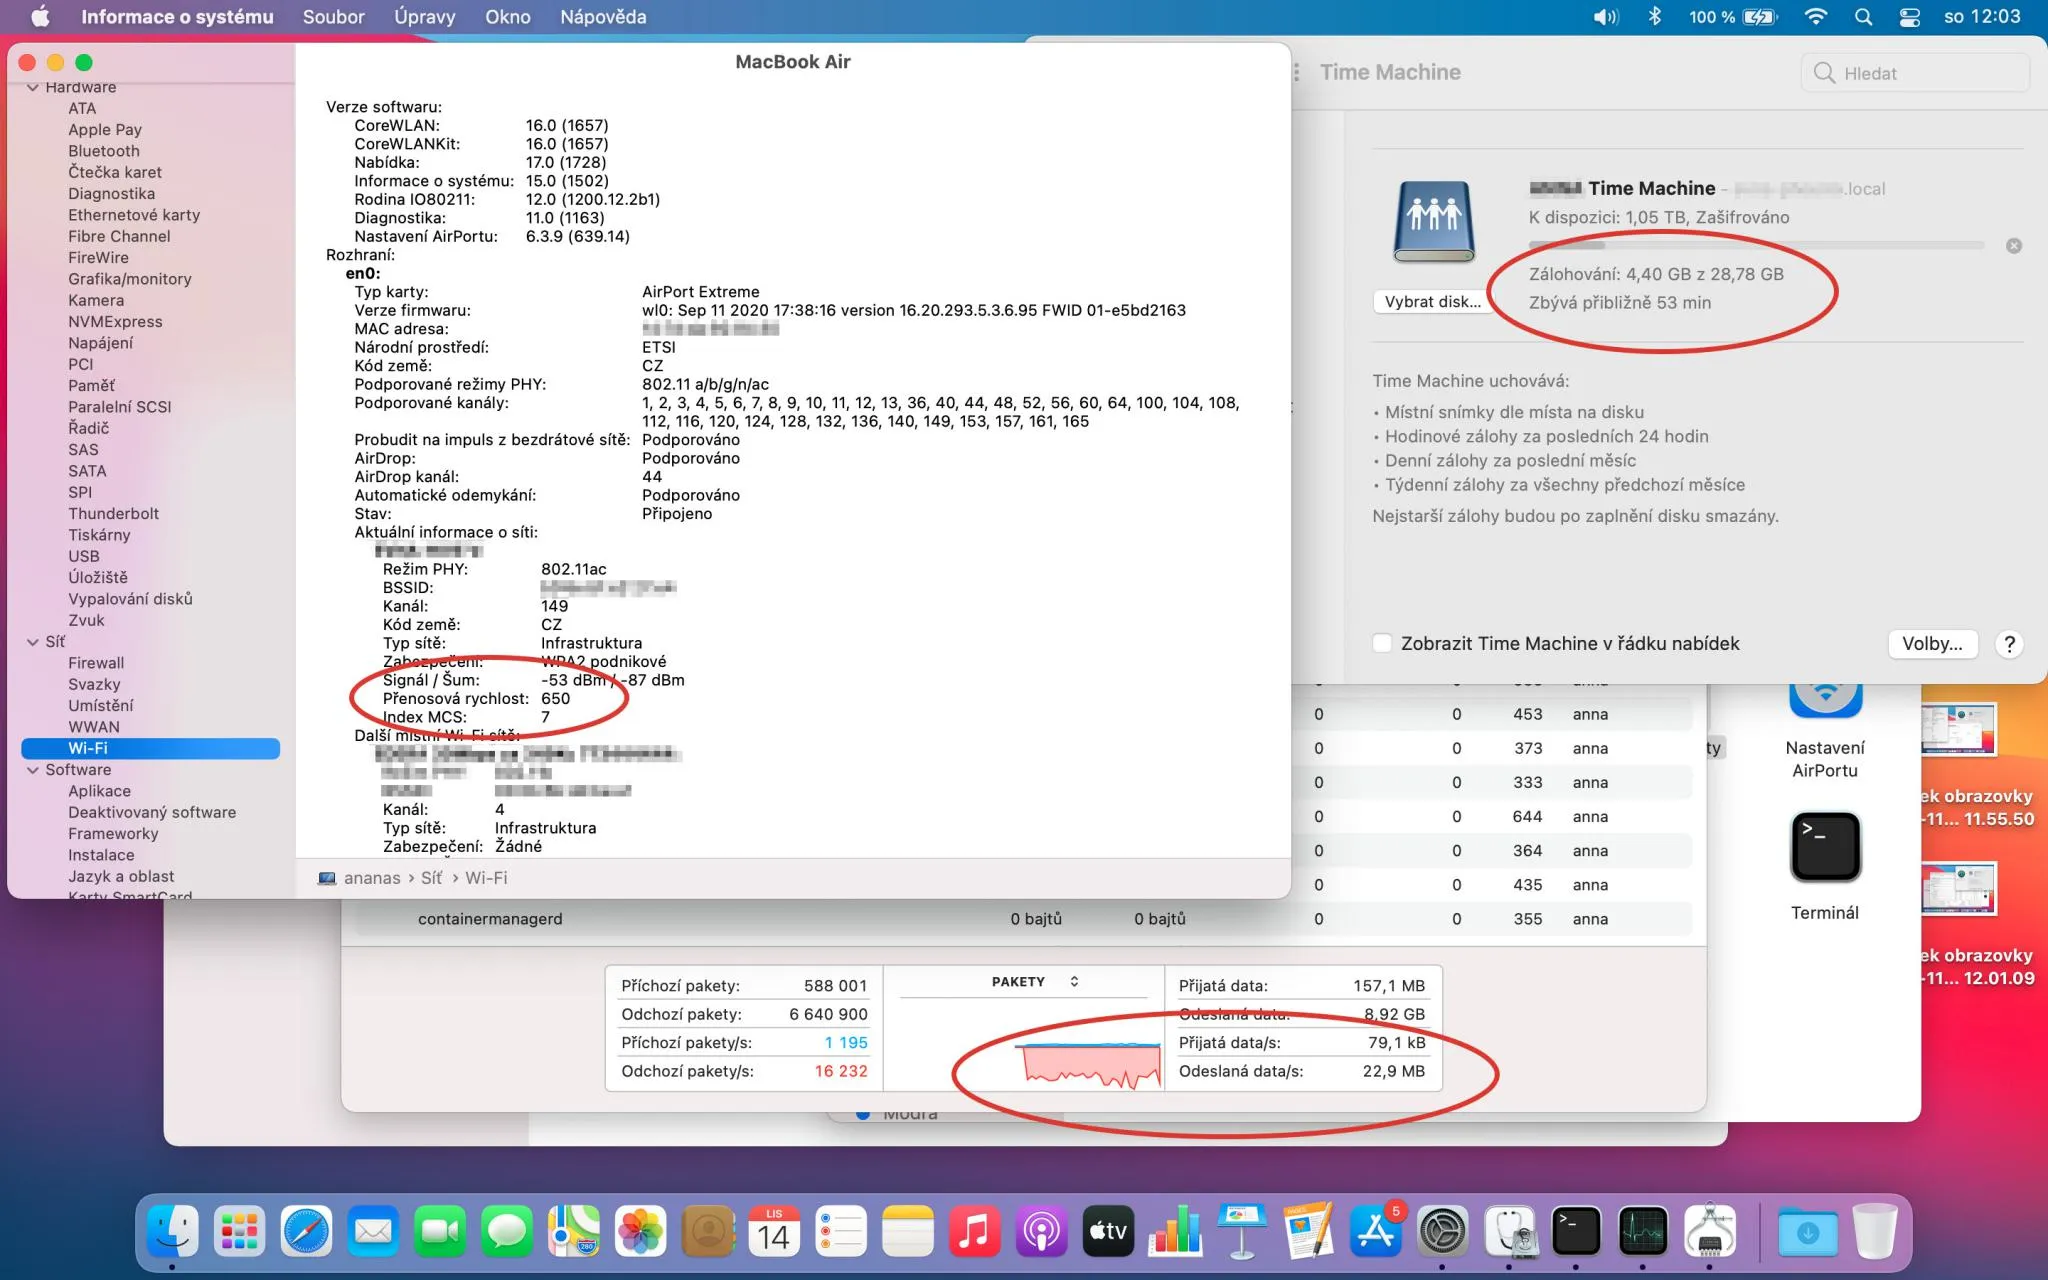Open the Downloads folder in the Dock
2048x1280 pixels.
coord(1808,1230)
